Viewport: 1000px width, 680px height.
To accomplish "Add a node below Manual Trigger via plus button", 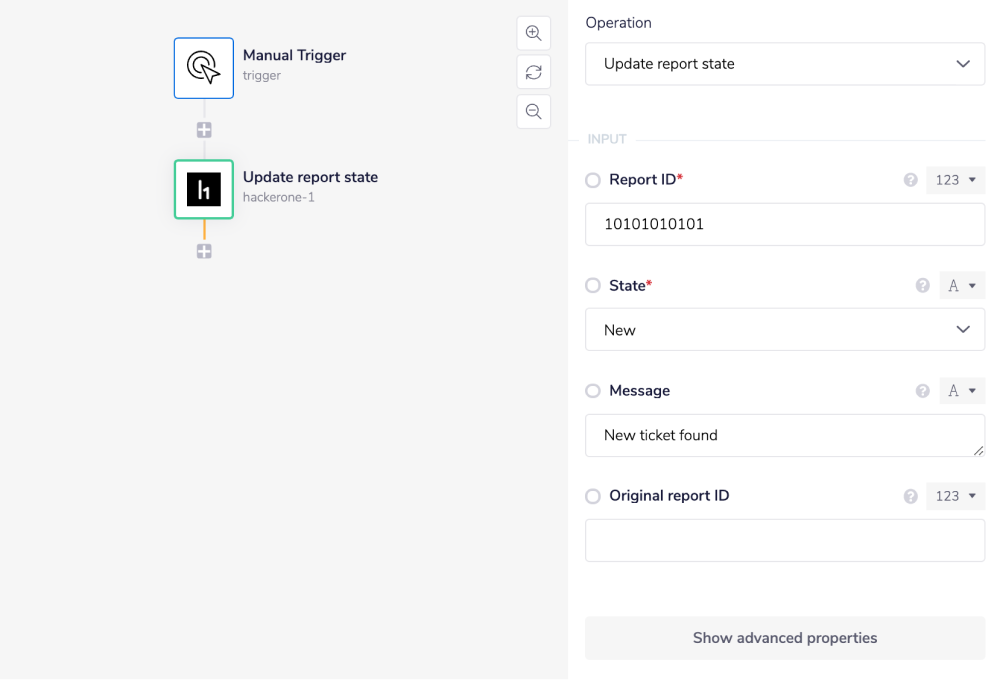I will pos(203,129).
